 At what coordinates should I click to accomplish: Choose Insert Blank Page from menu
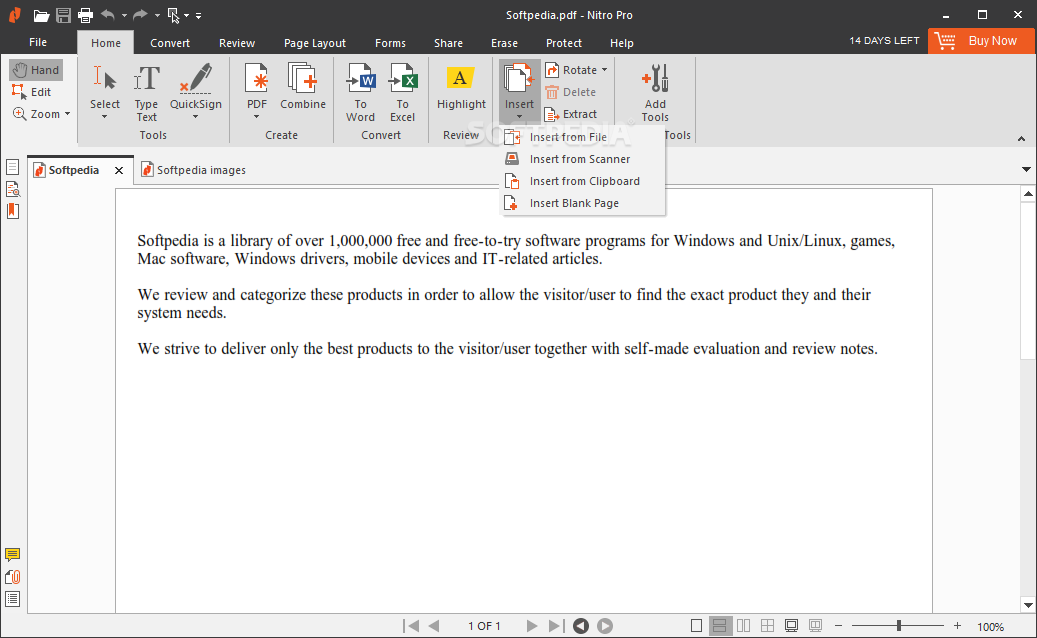(573, 203)
